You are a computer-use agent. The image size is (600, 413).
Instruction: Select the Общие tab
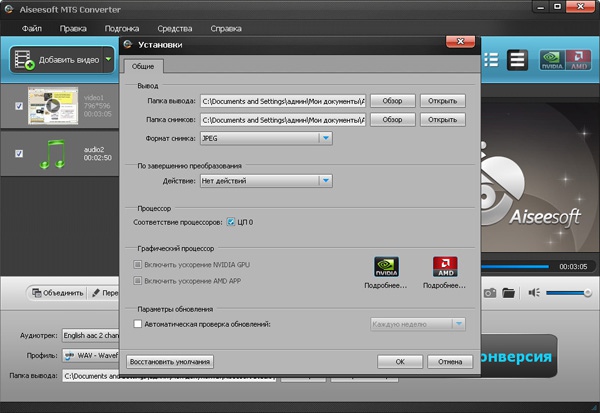point(143,66)
